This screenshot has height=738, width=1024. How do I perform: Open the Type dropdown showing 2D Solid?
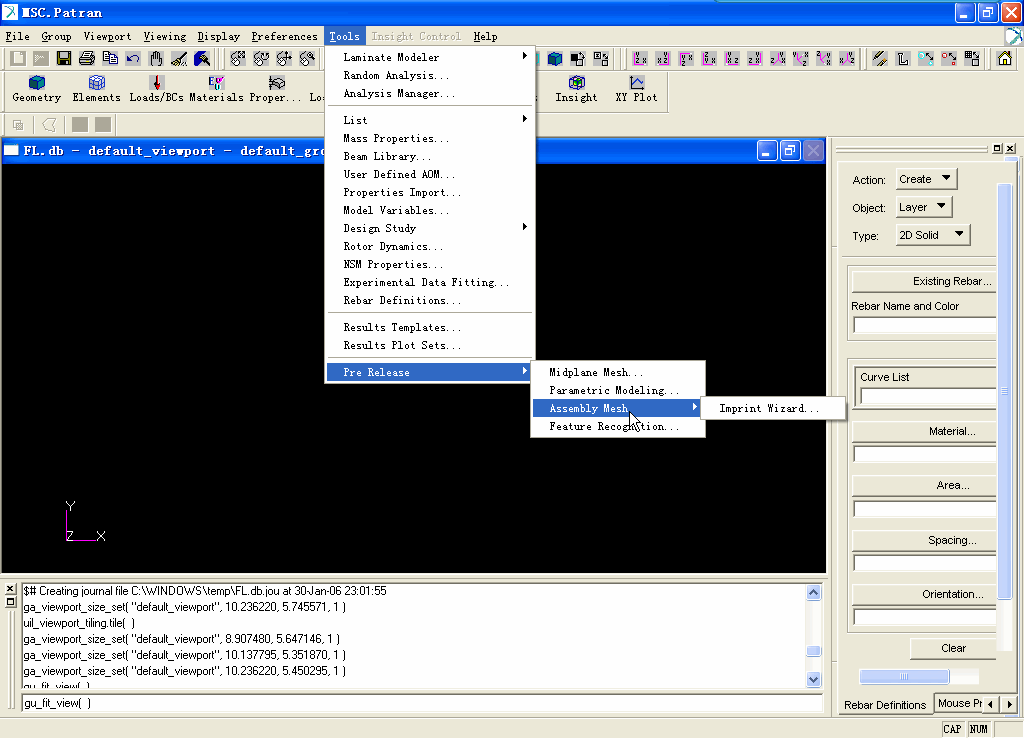[x=933, y=235]
